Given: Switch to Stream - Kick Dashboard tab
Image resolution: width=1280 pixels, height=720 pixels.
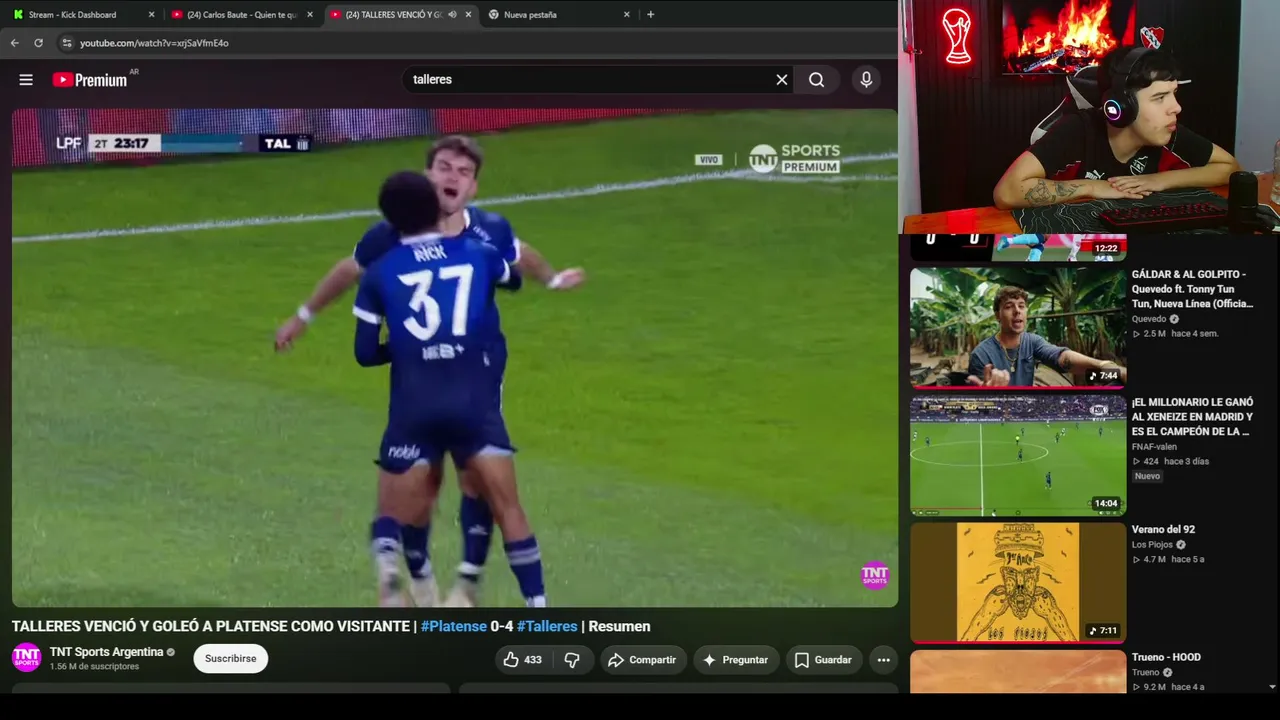Looking at the screenshot, I should point(82,15).
